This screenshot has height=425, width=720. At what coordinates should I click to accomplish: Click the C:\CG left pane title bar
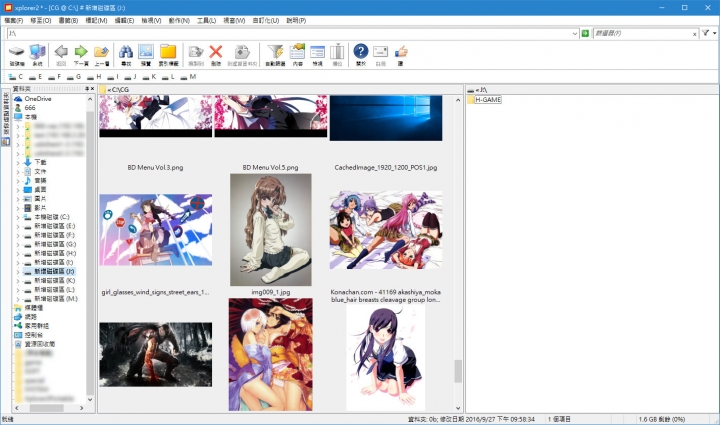[x=281, y=89]
